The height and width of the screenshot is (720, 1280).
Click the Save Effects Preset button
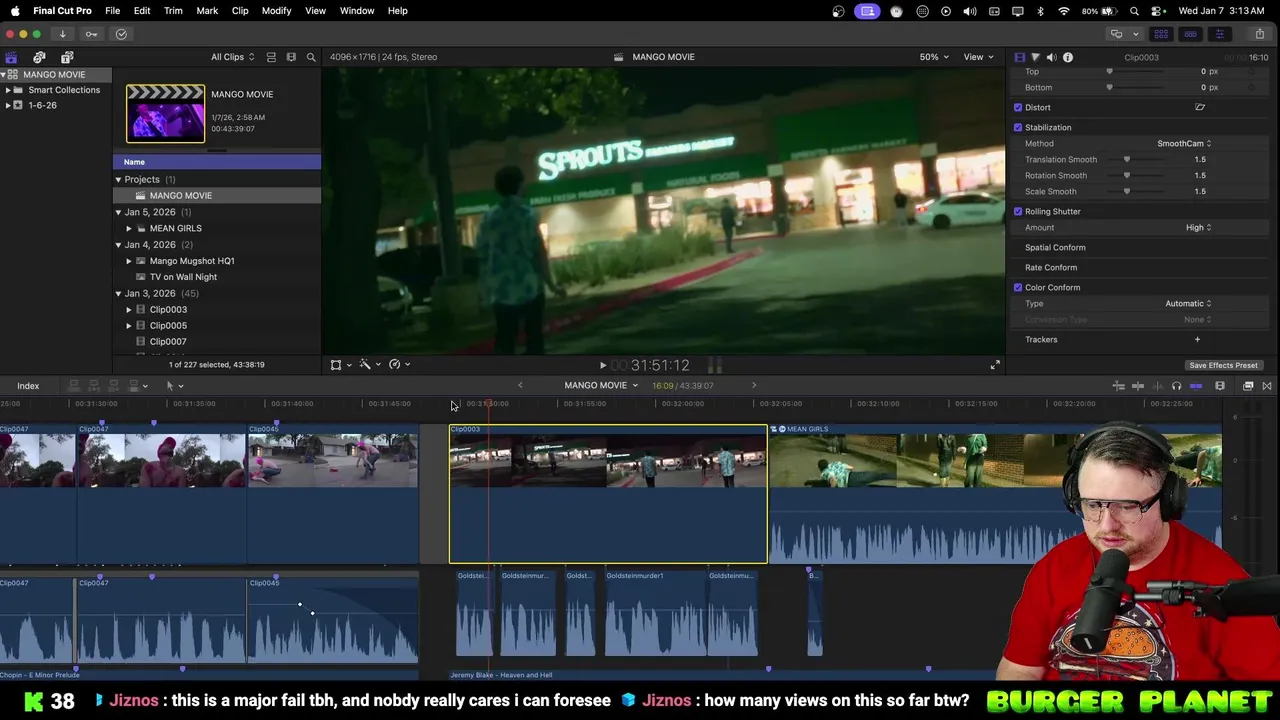(x=1223, y=366)
